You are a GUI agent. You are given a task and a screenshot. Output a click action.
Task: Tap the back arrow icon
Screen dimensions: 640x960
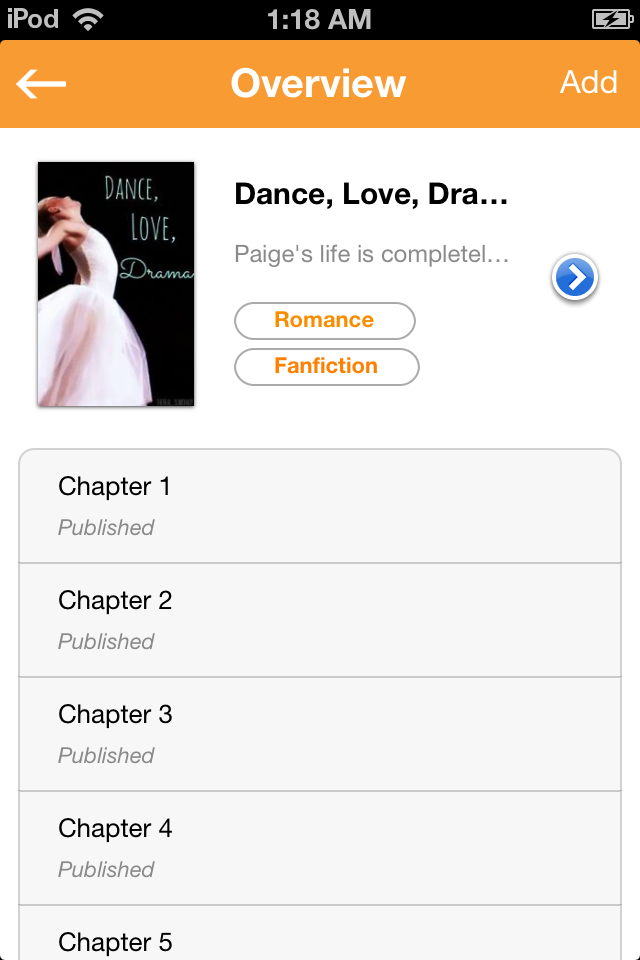[x=41, y=84]
